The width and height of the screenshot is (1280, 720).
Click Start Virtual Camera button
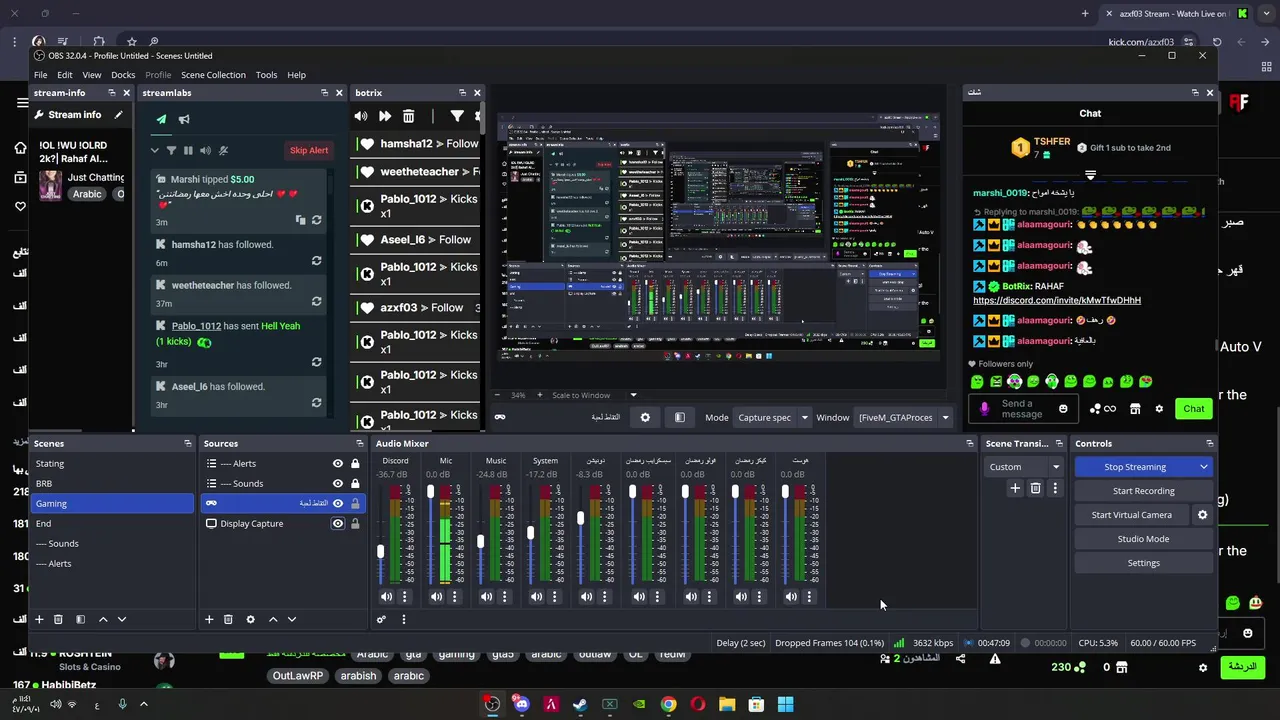tap(1131, 515)
